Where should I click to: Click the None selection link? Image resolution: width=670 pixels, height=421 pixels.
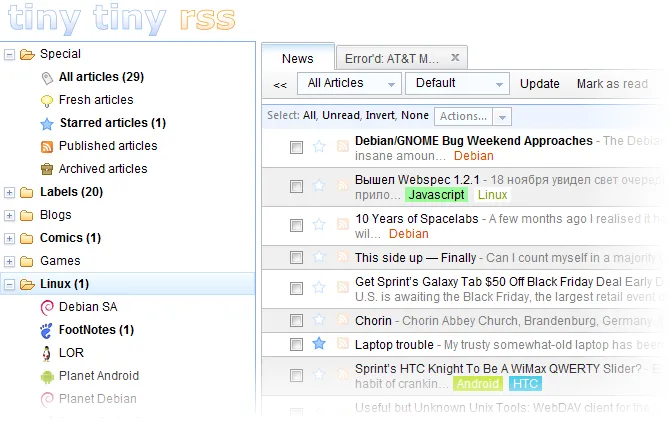(414, 115)
